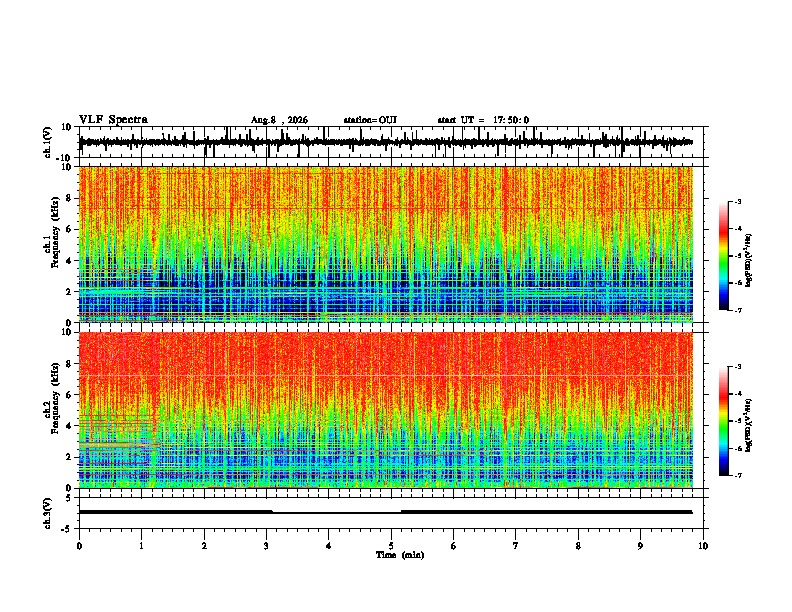The height and width of the screenshot is (612, 792).
Task: Click the ch.2 frequency axis tick "2"
Action: pos(69,457)
